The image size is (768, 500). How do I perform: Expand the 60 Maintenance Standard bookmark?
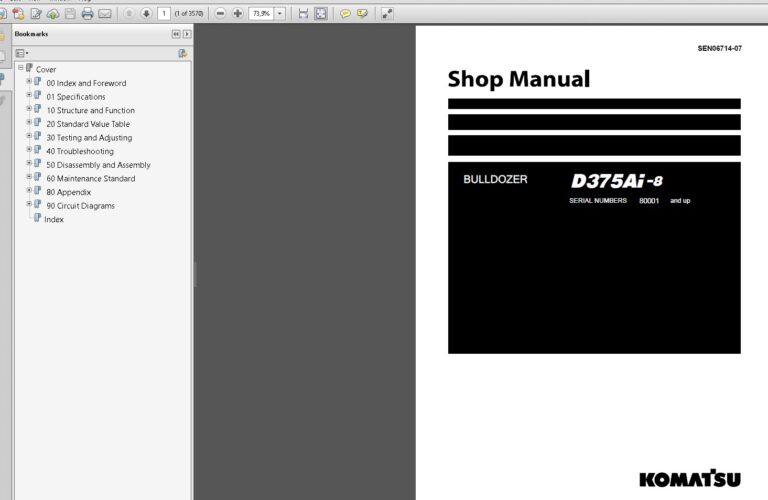(x=29, y=177)
